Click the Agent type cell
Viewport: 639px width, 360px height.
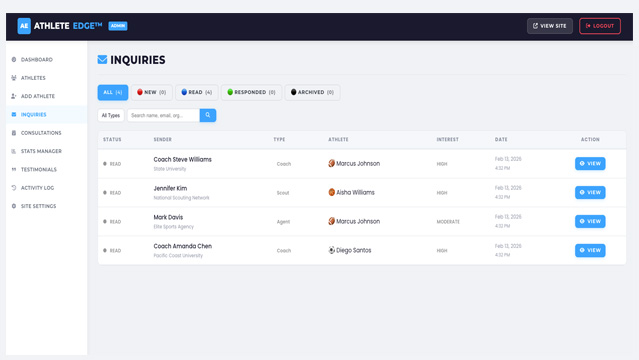click(283, 222)
